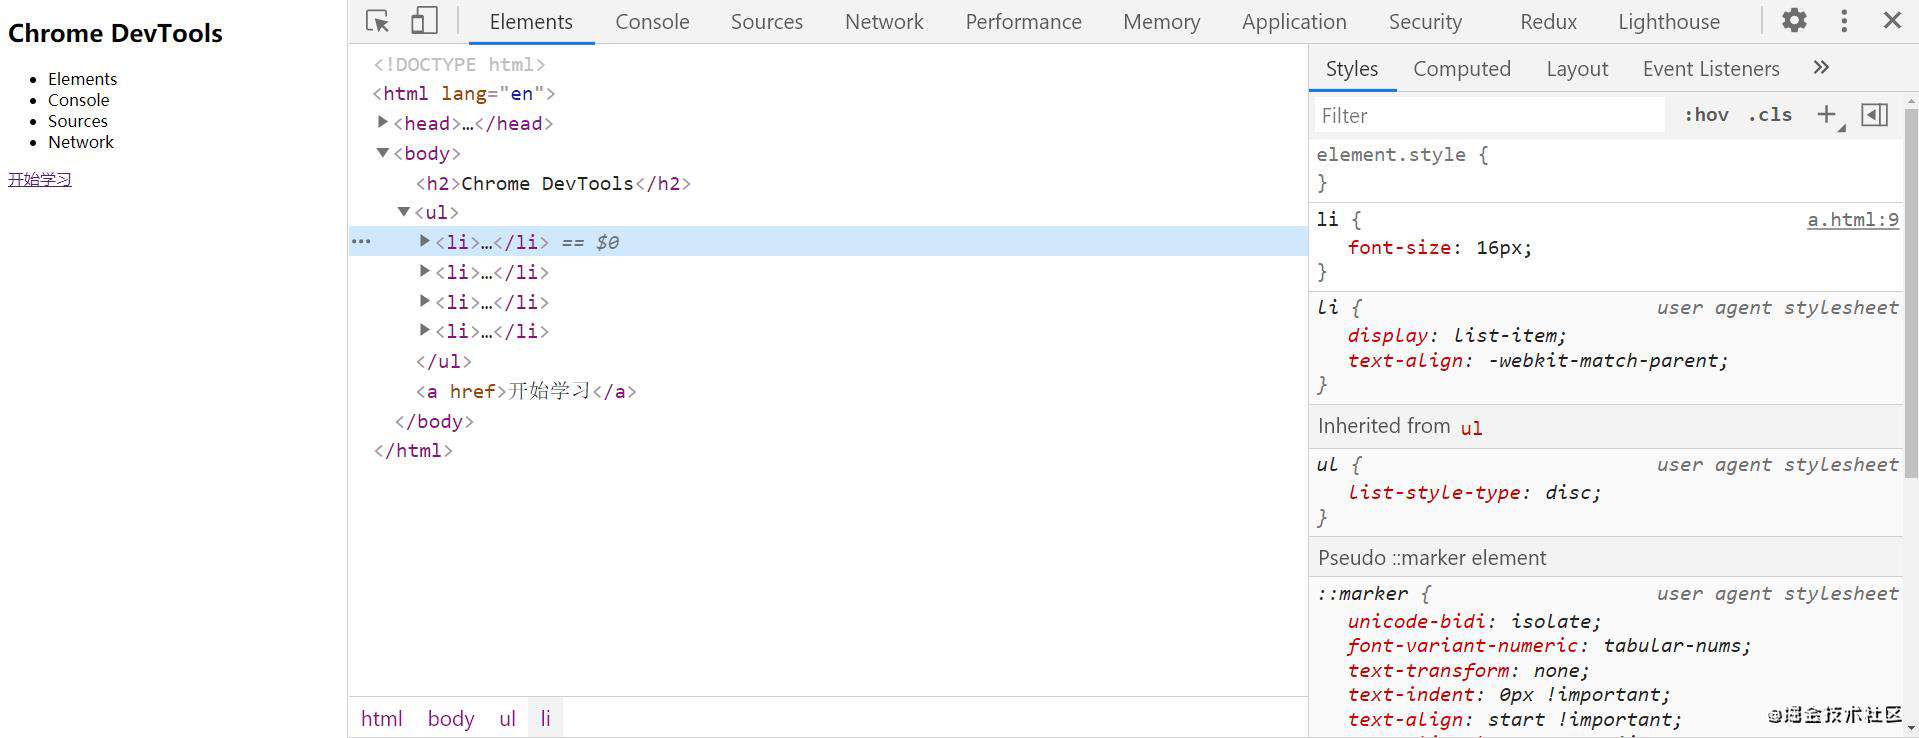Image resolution: width=1919 pixels, height=738 pixels.
Task: Click the list-style-type: disc declaration
Action: (x=1474, y=492)
